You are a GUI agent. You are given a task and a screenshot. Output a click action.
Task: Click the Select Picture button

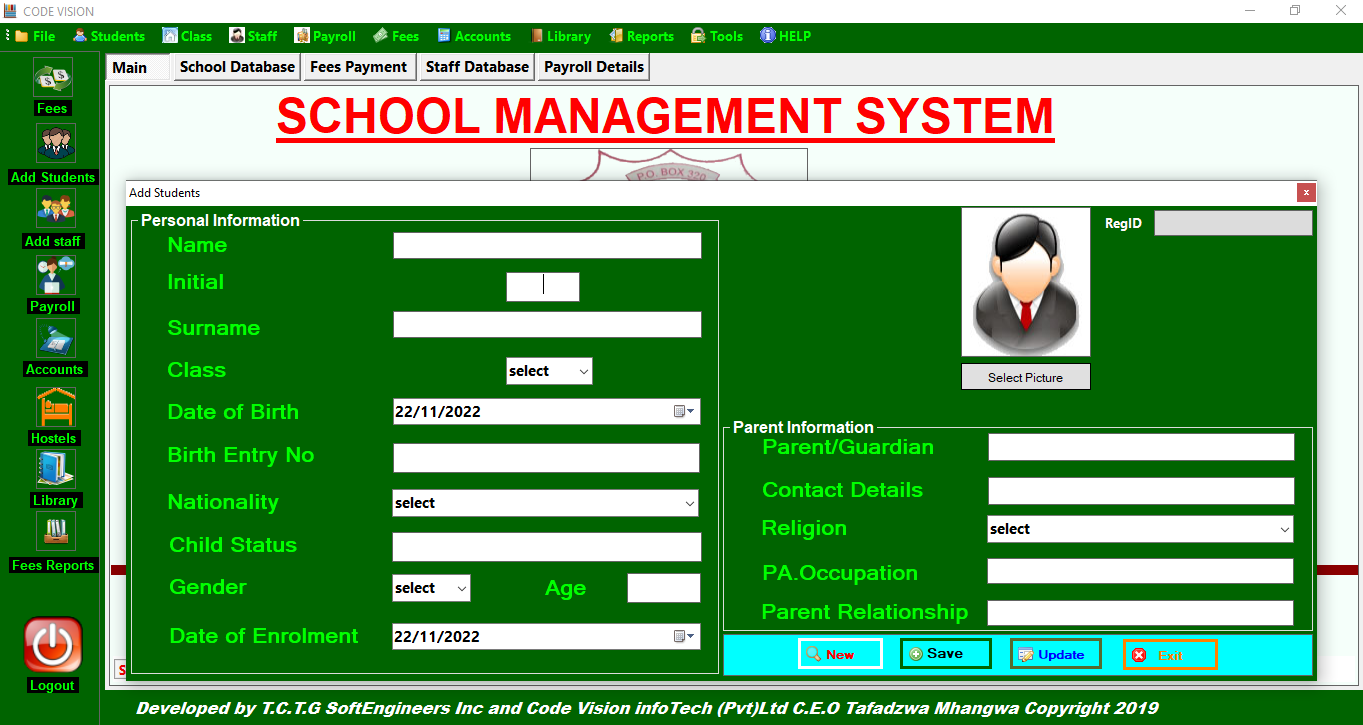(1025, 377)
